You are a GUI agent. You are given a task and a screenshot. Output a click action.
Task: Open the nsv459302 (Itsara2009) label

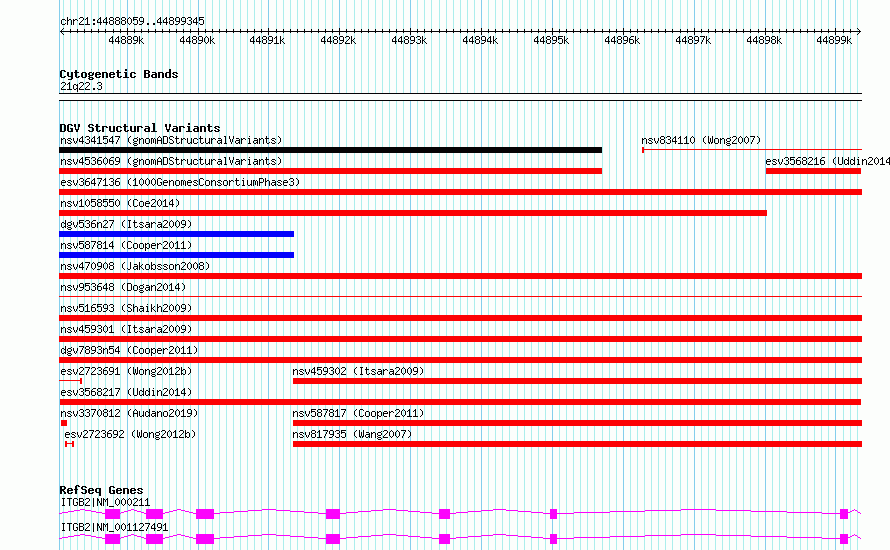coord(358,371)
